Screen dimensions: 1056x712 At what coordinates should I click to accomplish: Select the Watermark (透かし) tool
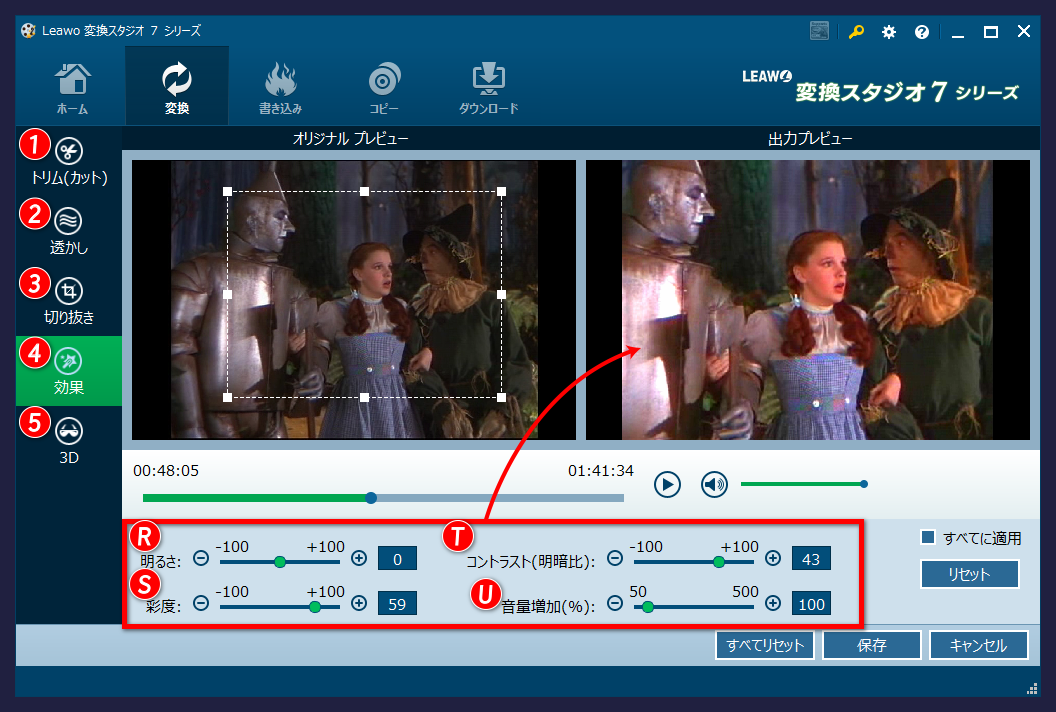click(68, 220)
